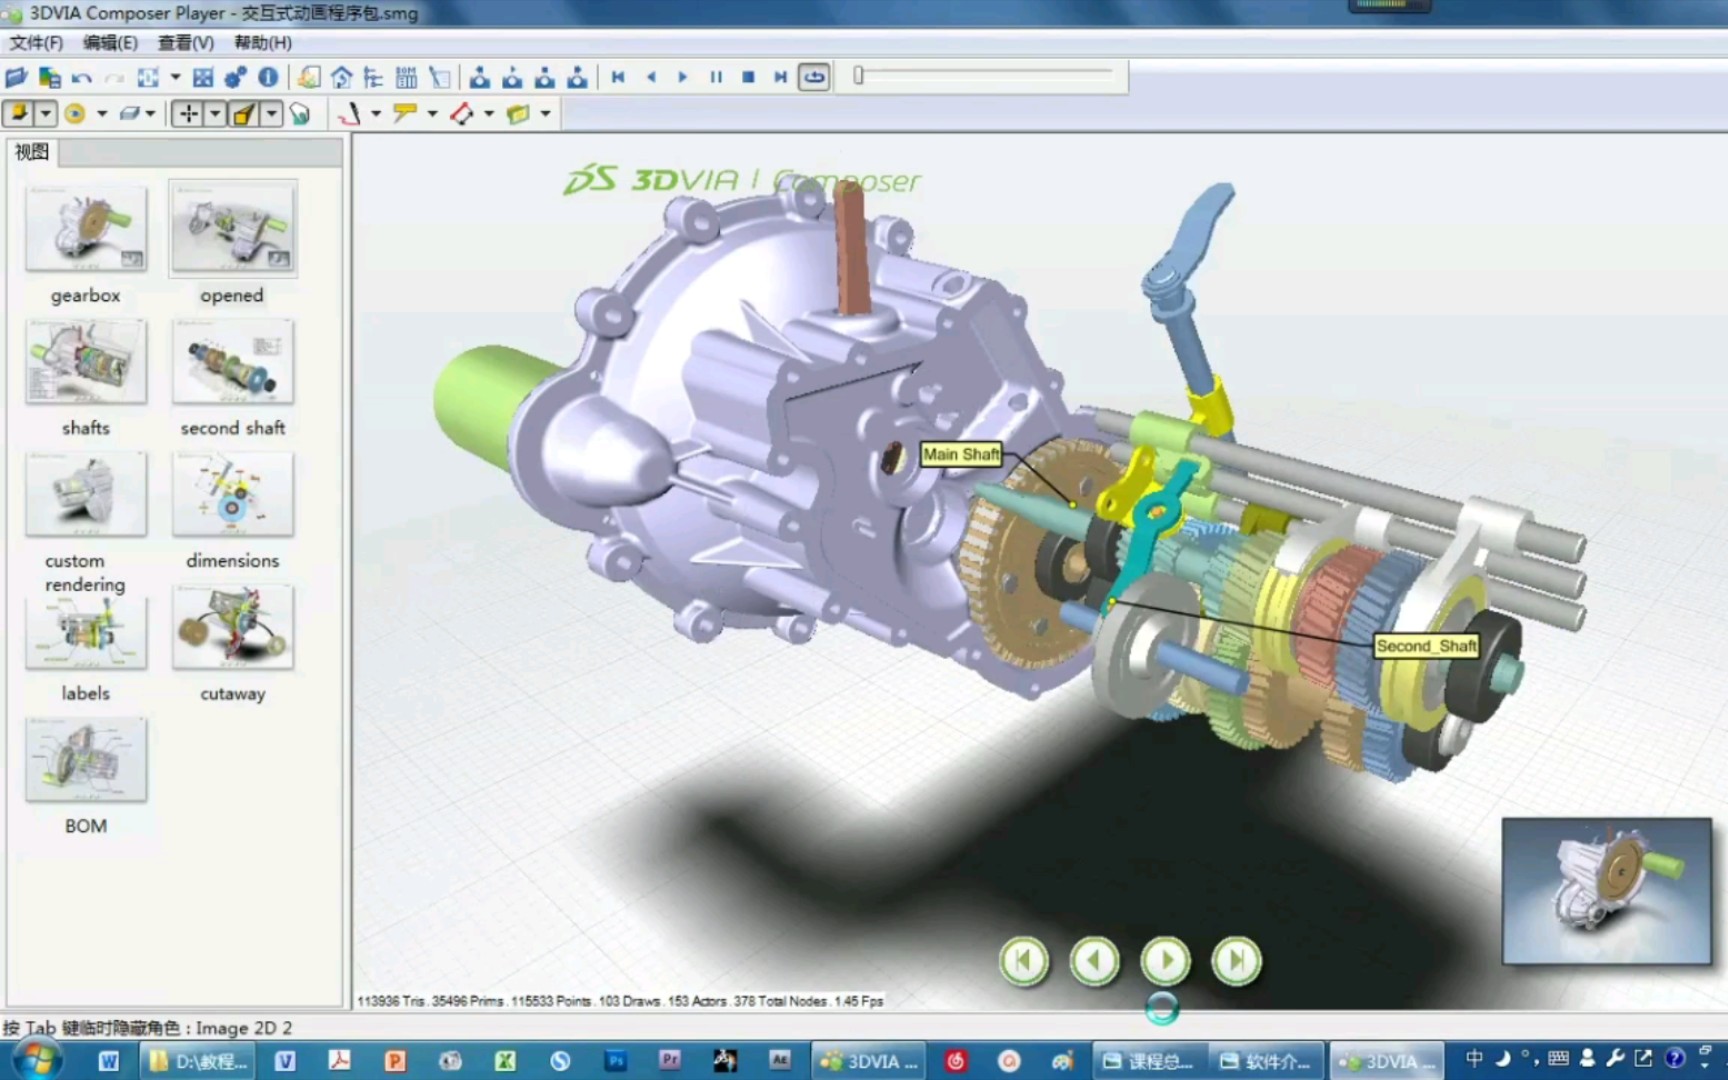Click the blue information icon
The width and height of the screenshot is (1728, 1080).
(x=268, y=77)
